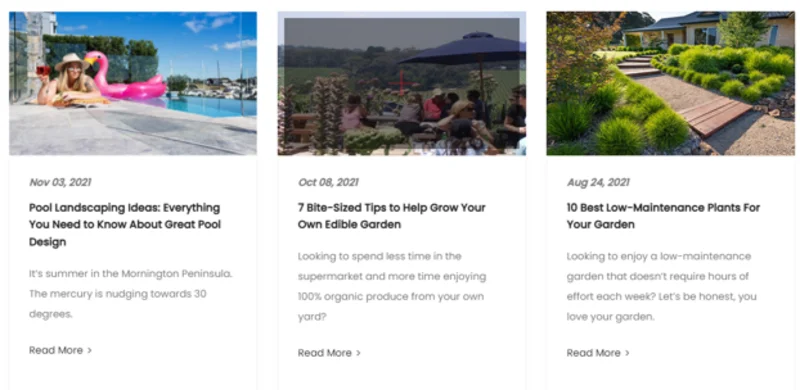Click Read More under the pool design post
The width and height of the screenshot is (800, 390).
[x=56, y=350]
